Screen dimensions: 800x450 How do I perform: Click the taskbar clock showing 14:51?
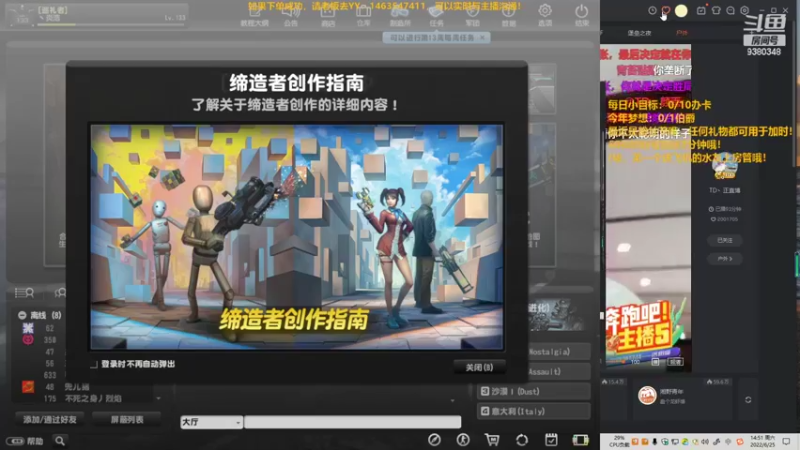pos(763,441)
